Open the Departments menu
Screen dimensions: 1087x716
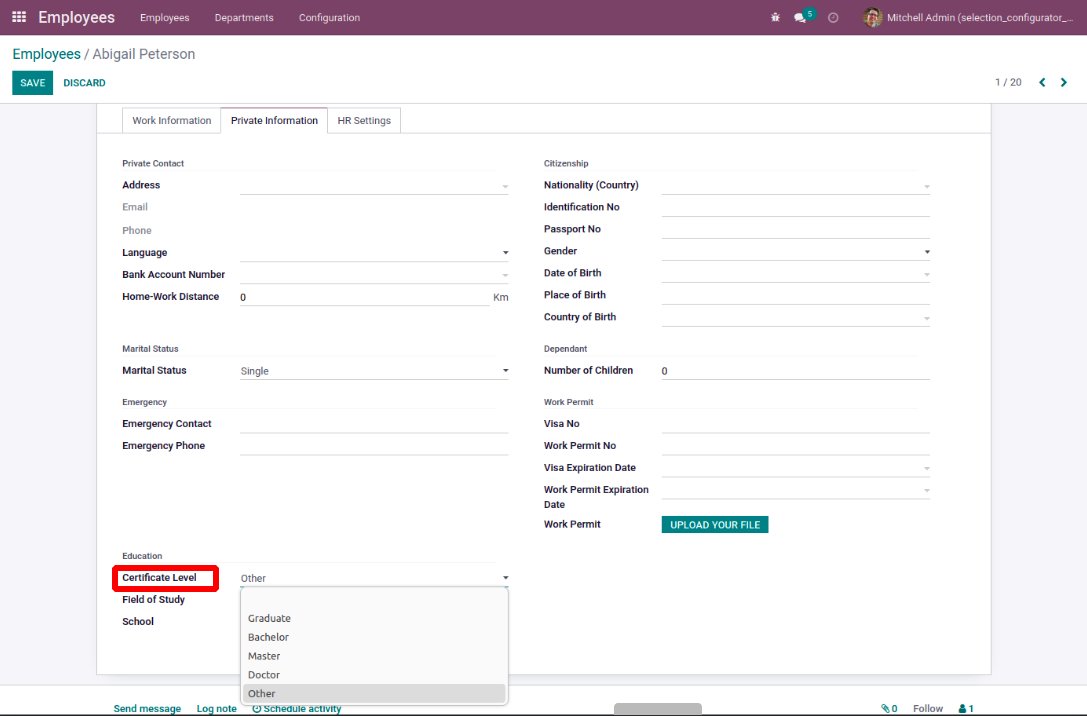[244, 17]
